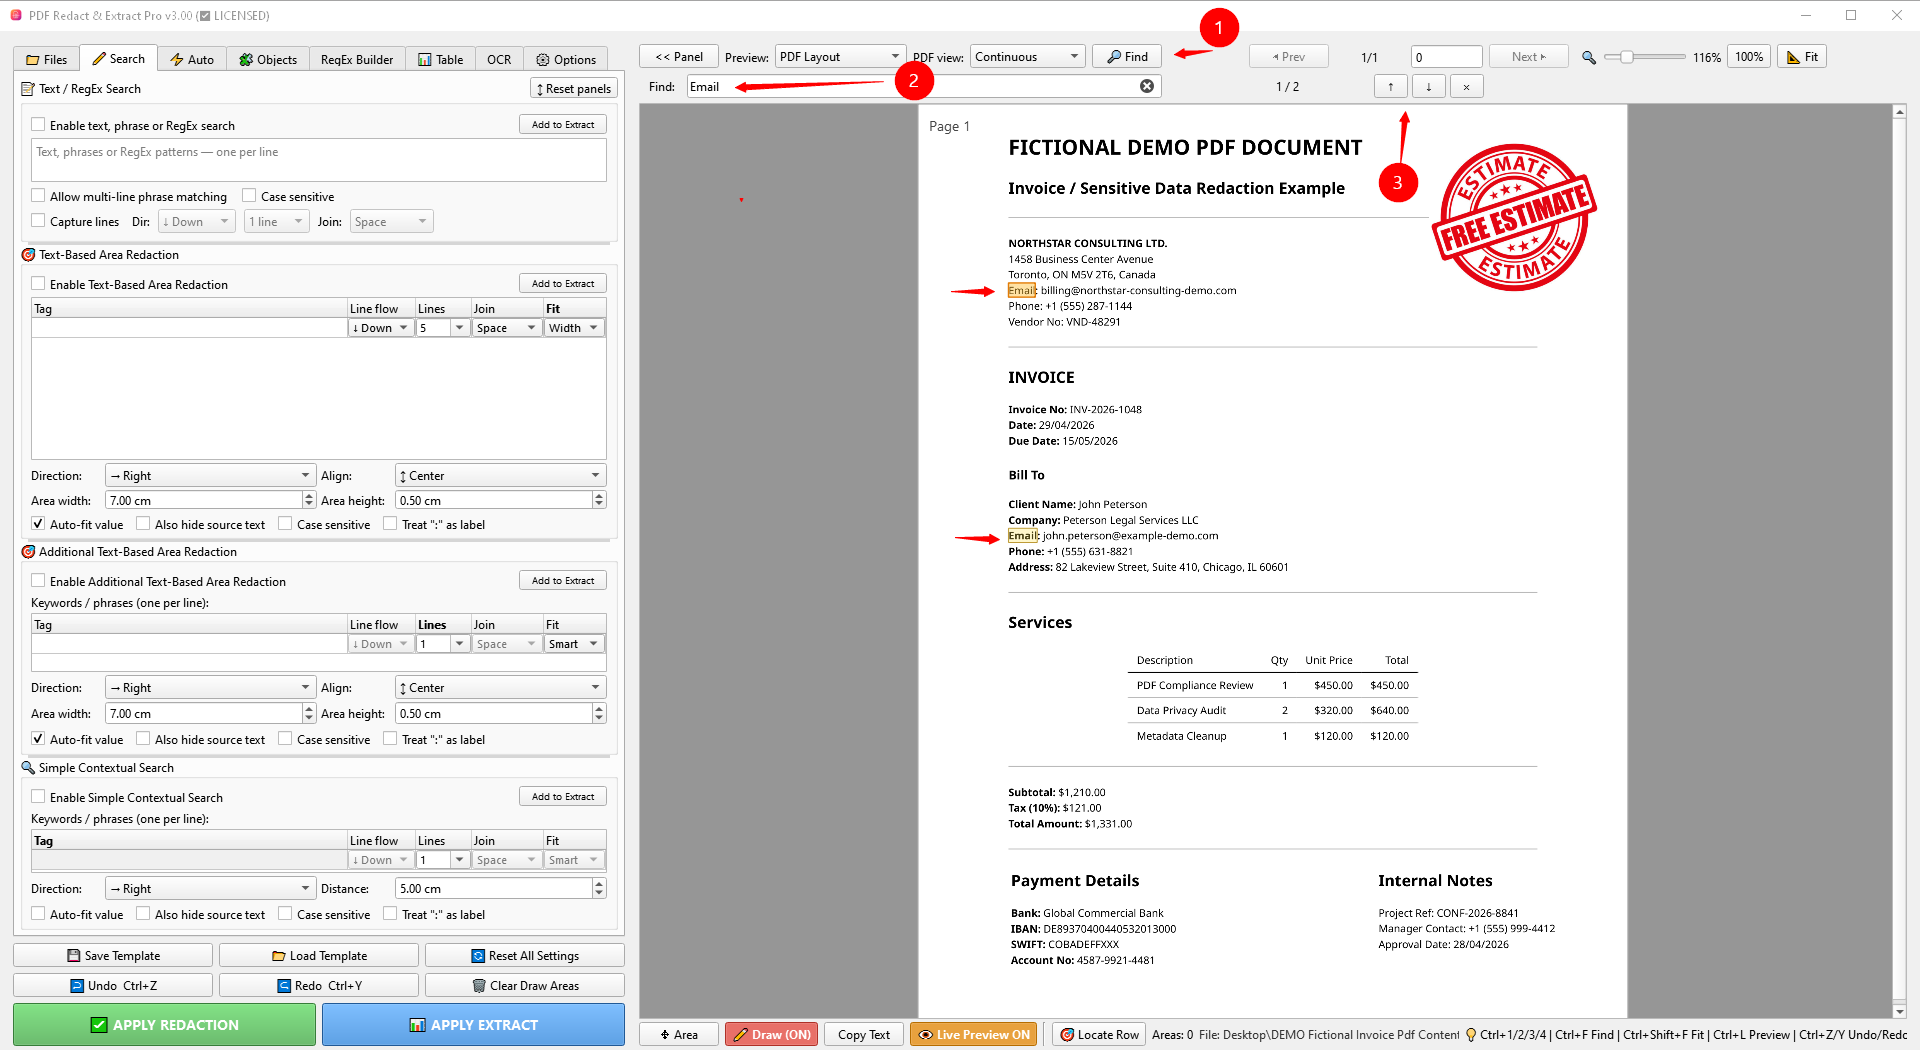Open Fit Smart dropdown in Additional Text-Based Area Redaction

[x=575, y=644]
